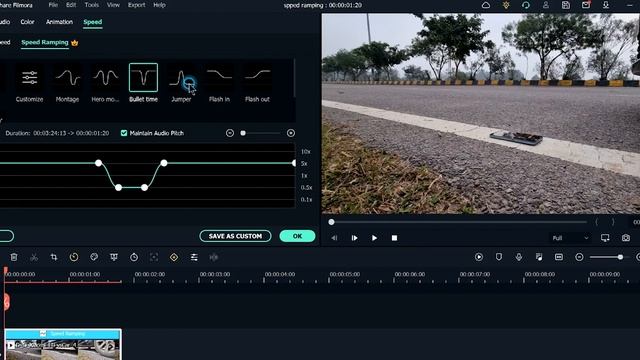
Task: Step back one frame in preview
Action: tap(334, 238)
